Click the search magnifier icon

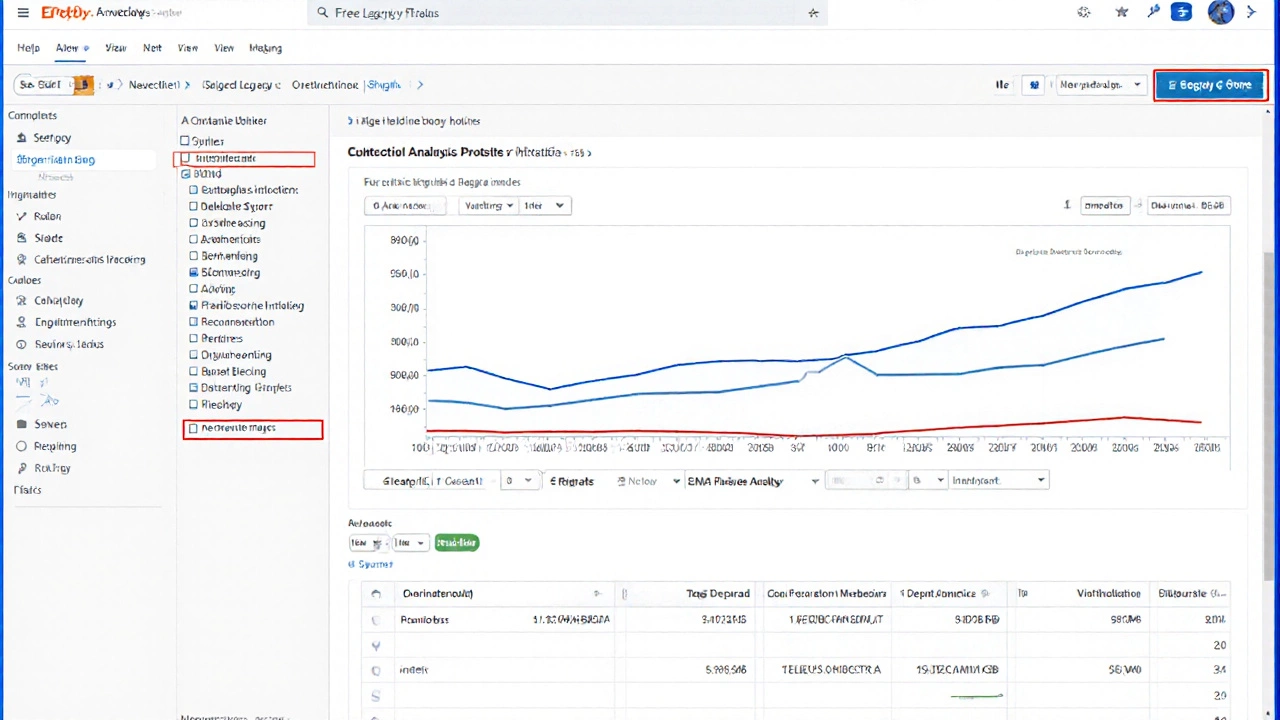point(322,13)
